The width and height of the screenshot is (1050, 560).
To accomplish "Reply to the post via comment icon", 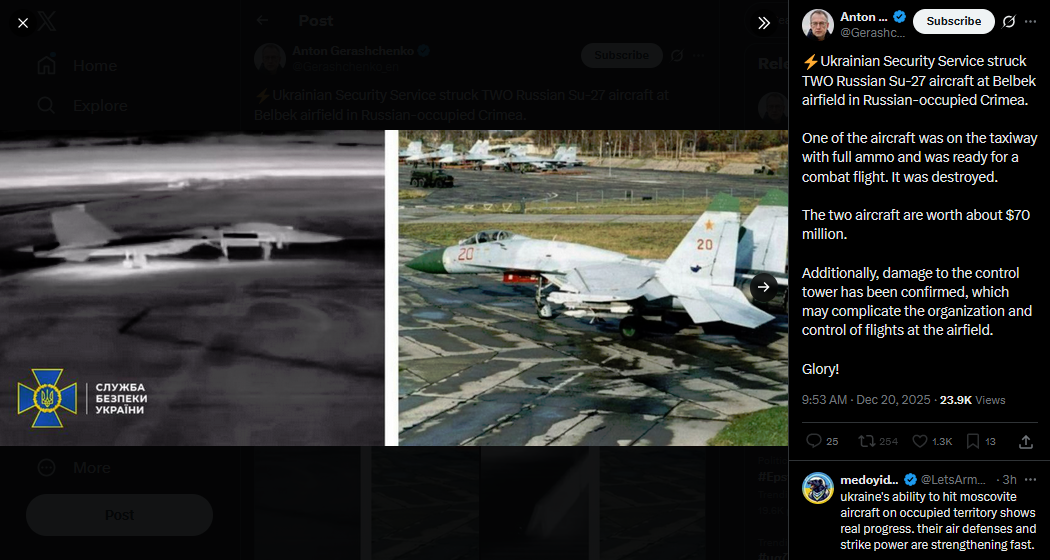I will (x=814, y=441).
